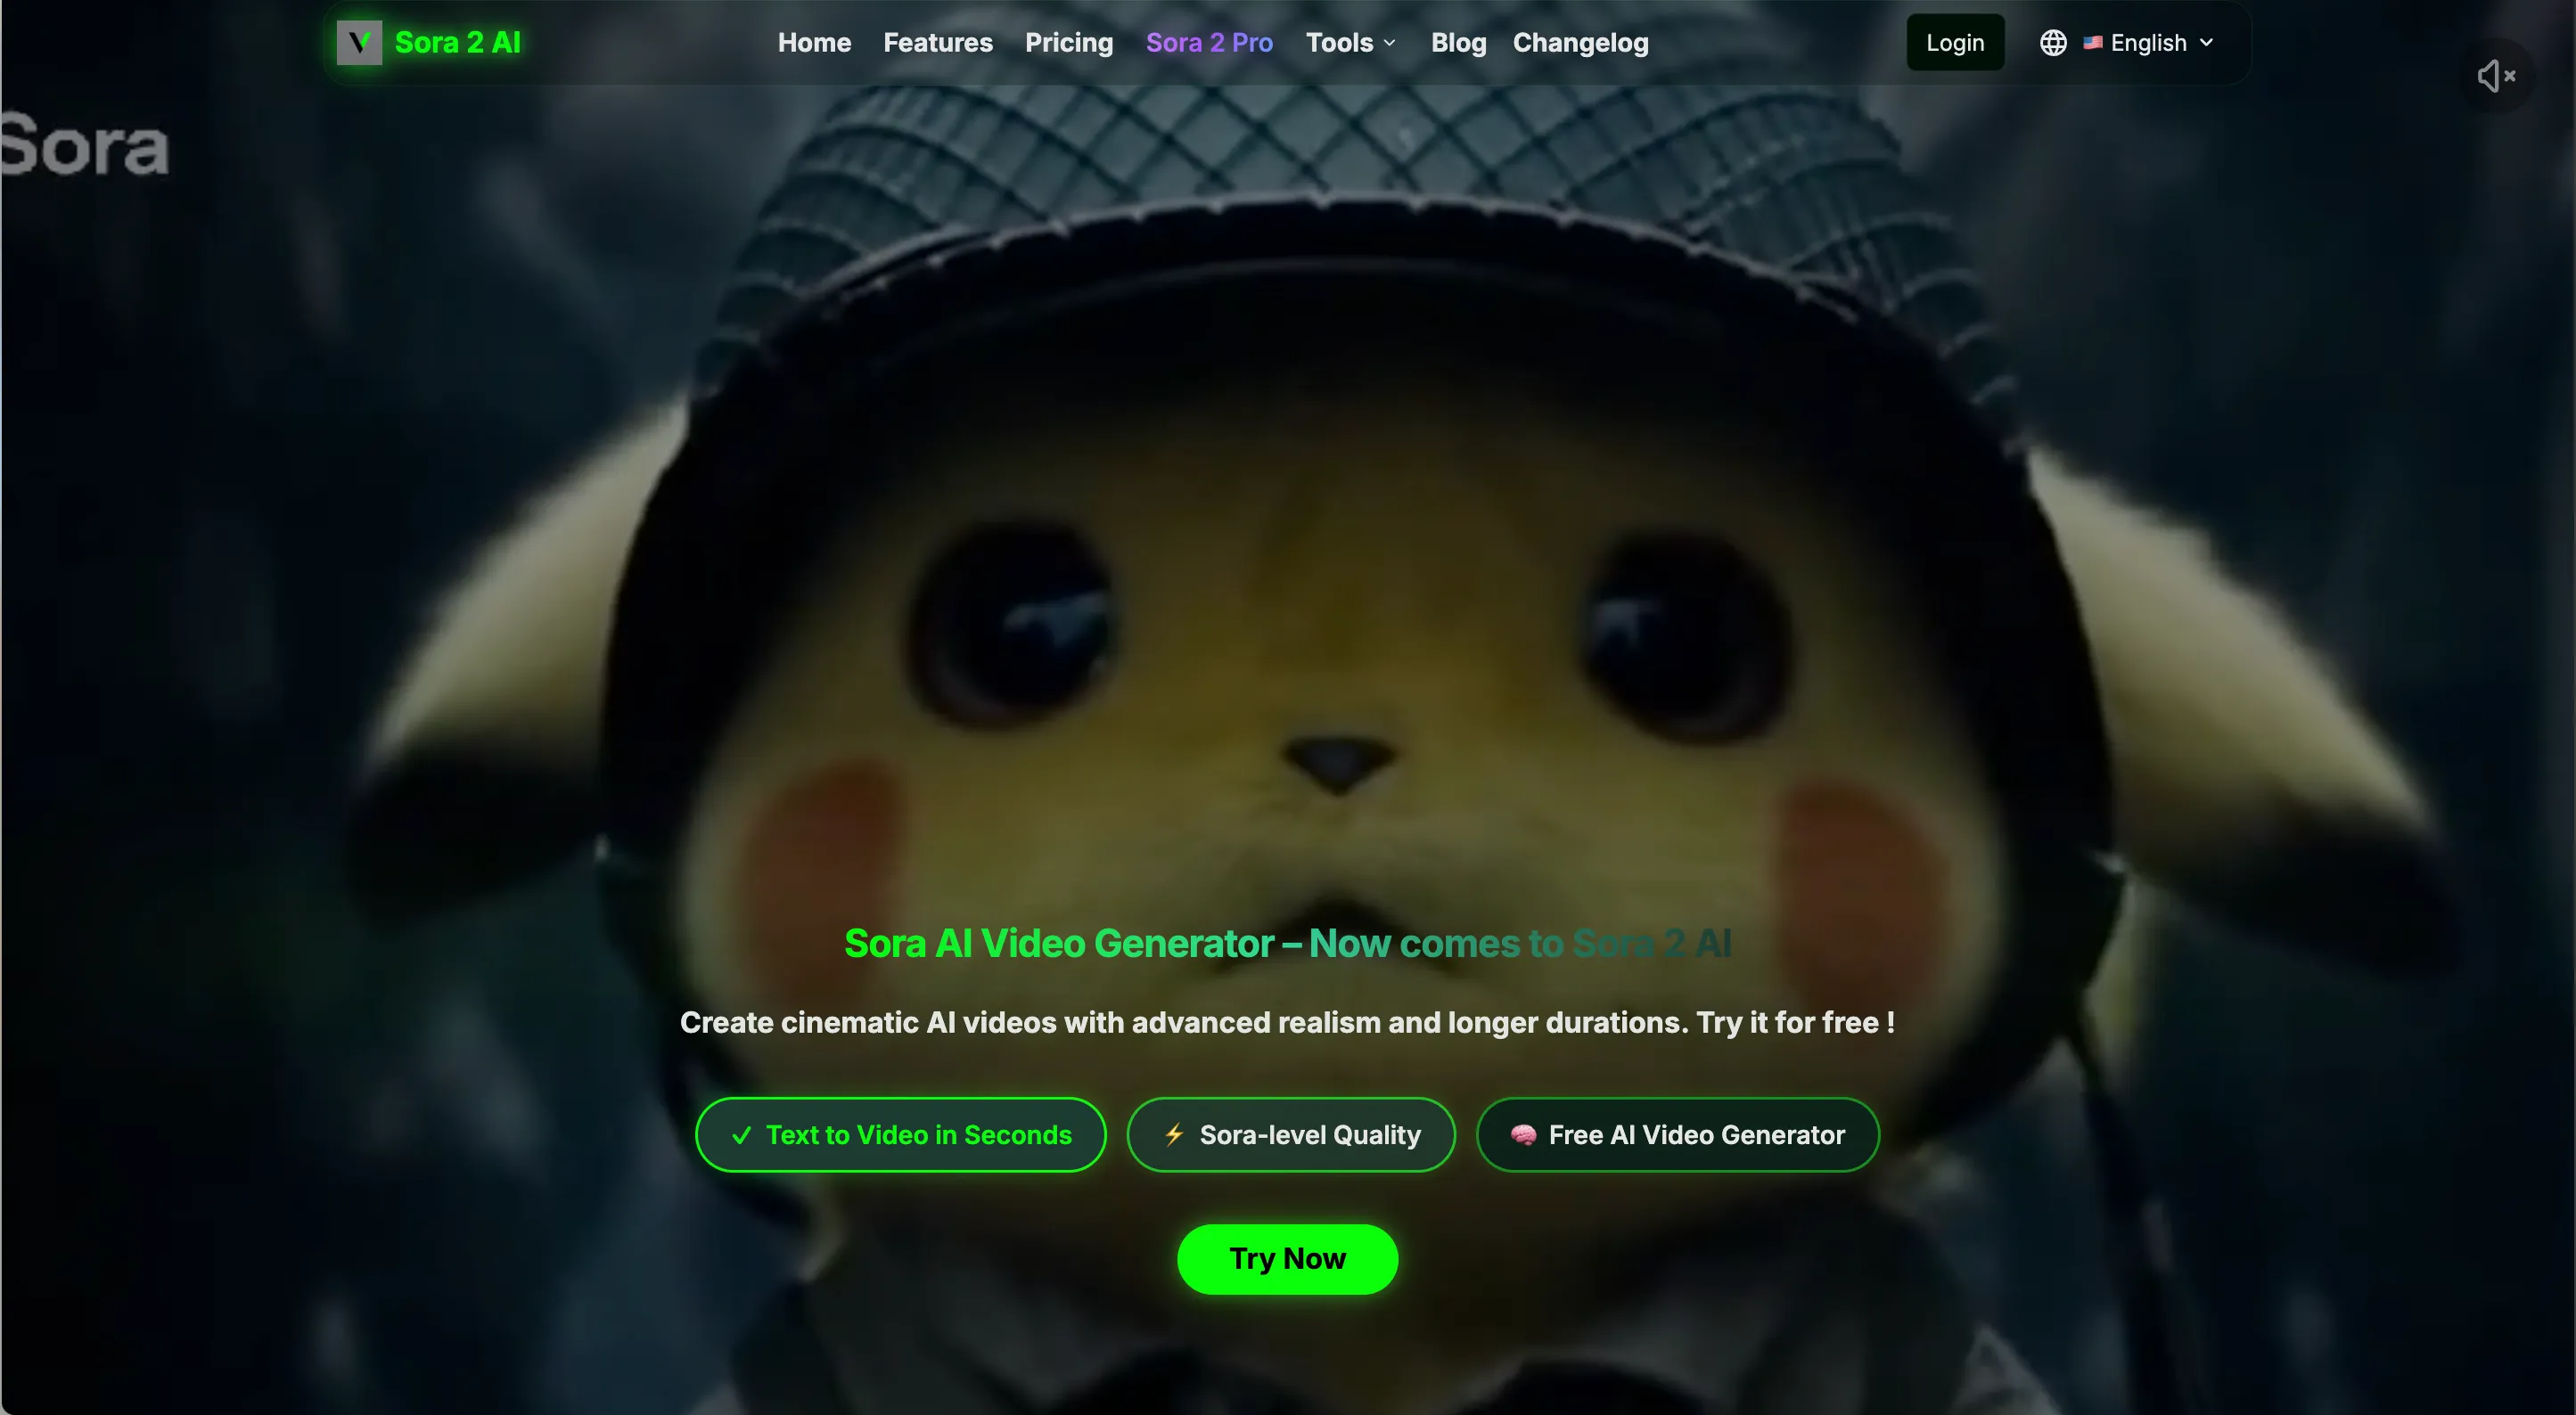Click the green Try Now button

1287,1259
